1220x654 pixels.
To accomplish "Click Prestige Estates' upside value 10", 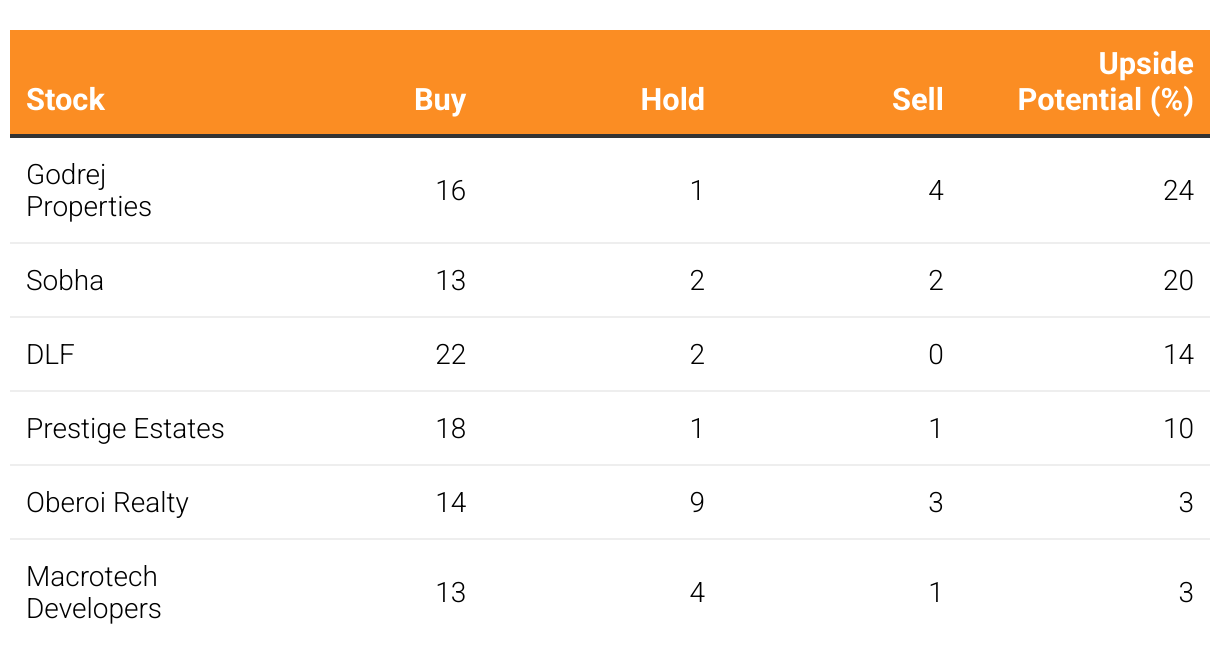I will 1178,428.
